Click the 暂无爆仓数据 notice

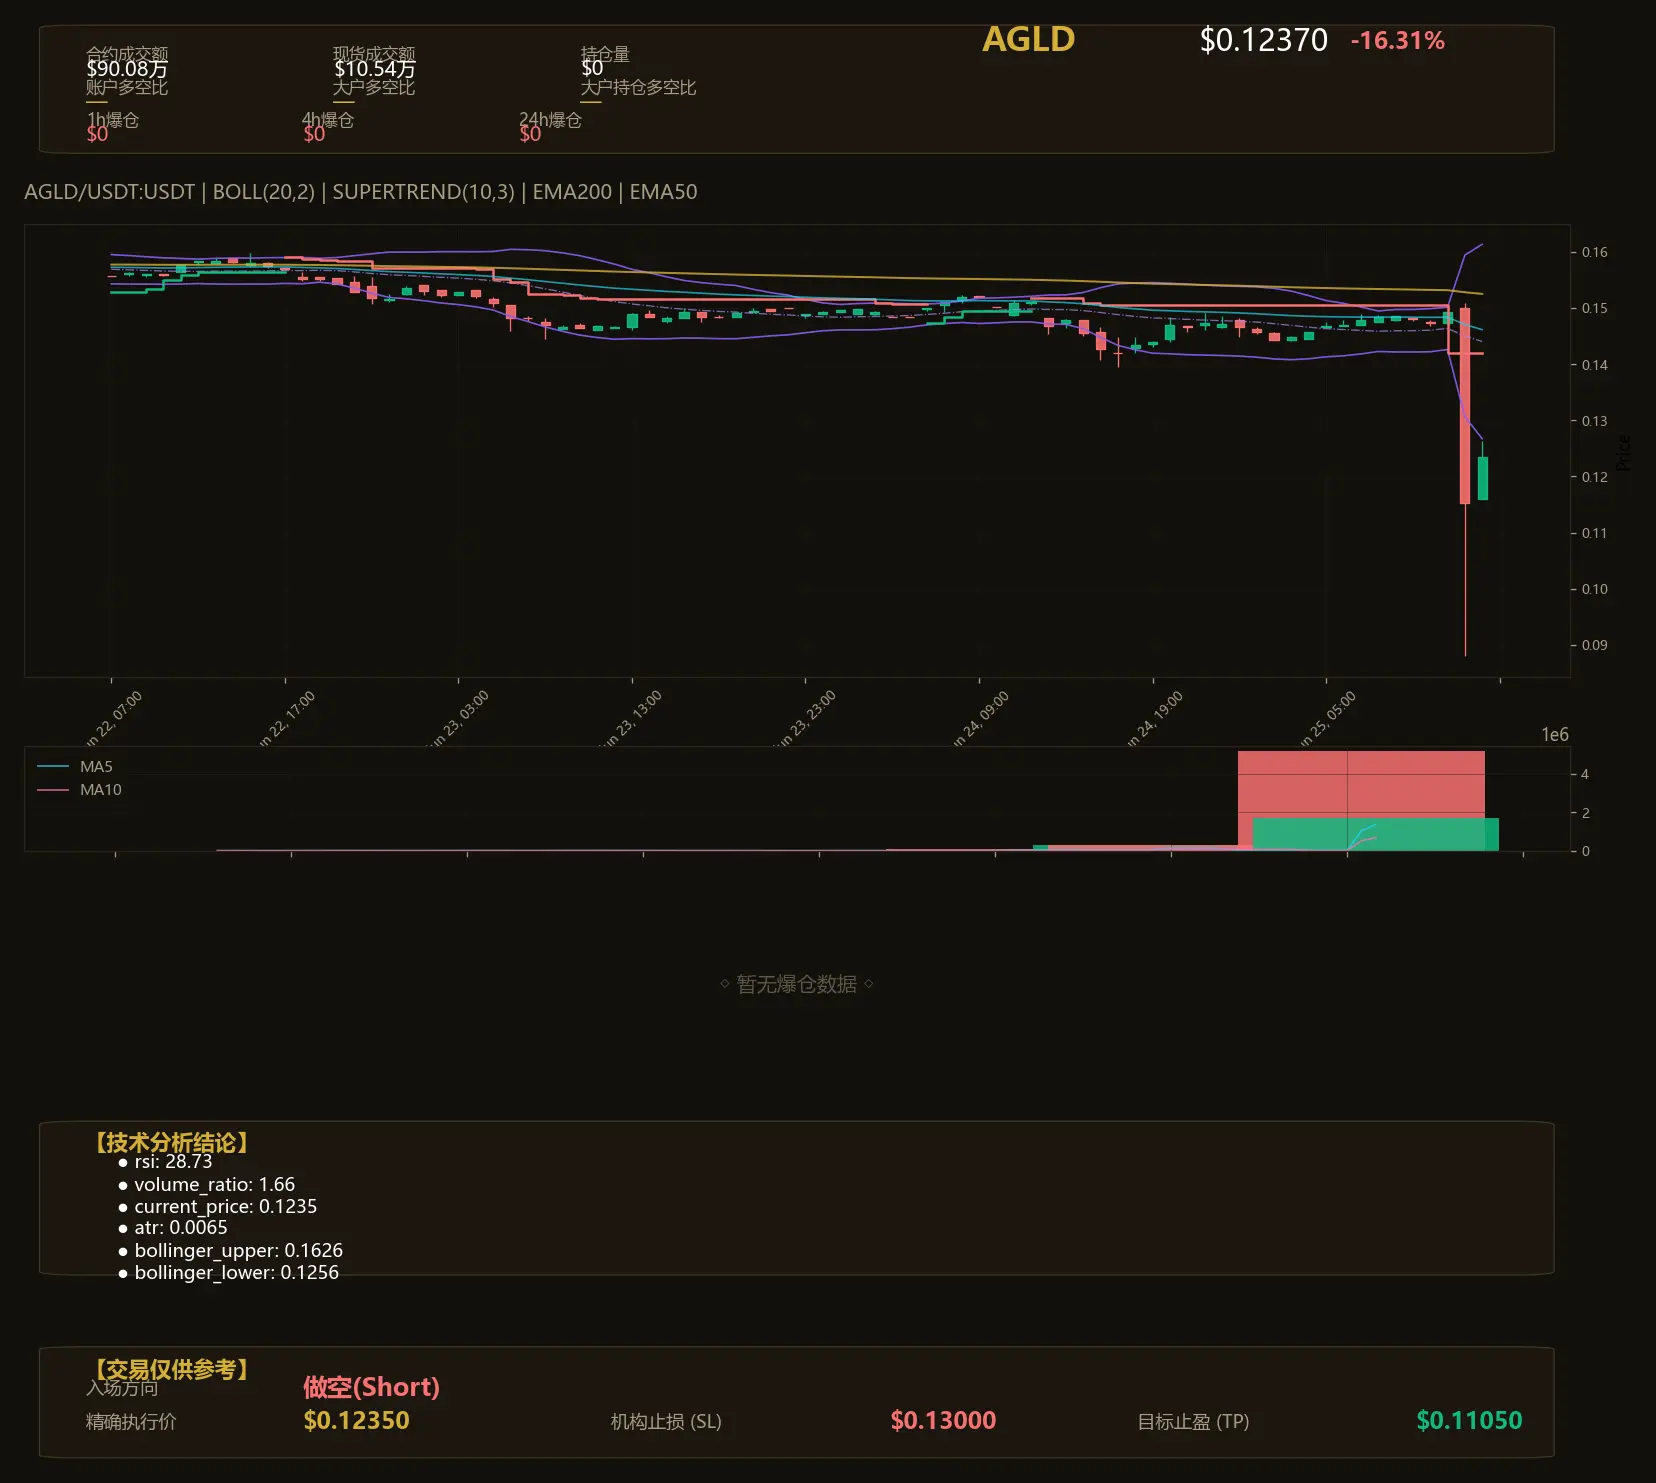tap(797, 984)
